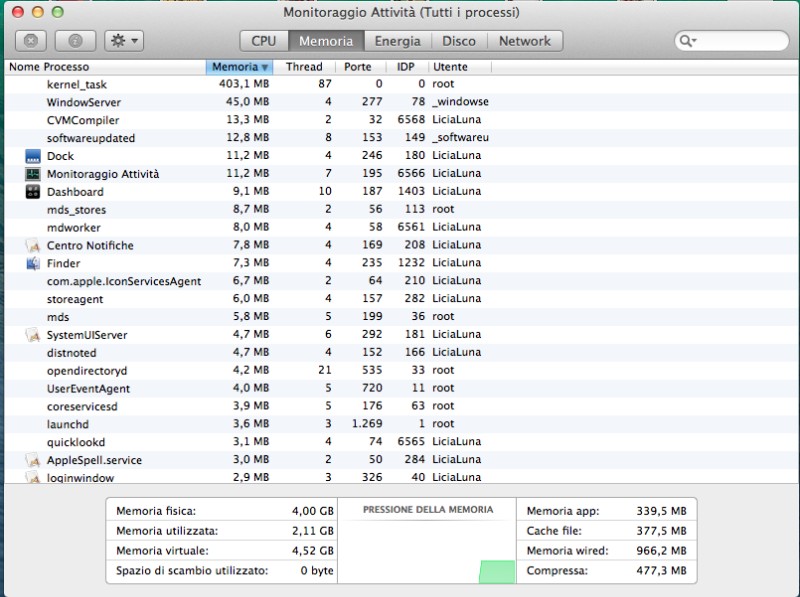Open the gear actions dropdown

click(x=124, y=41)
